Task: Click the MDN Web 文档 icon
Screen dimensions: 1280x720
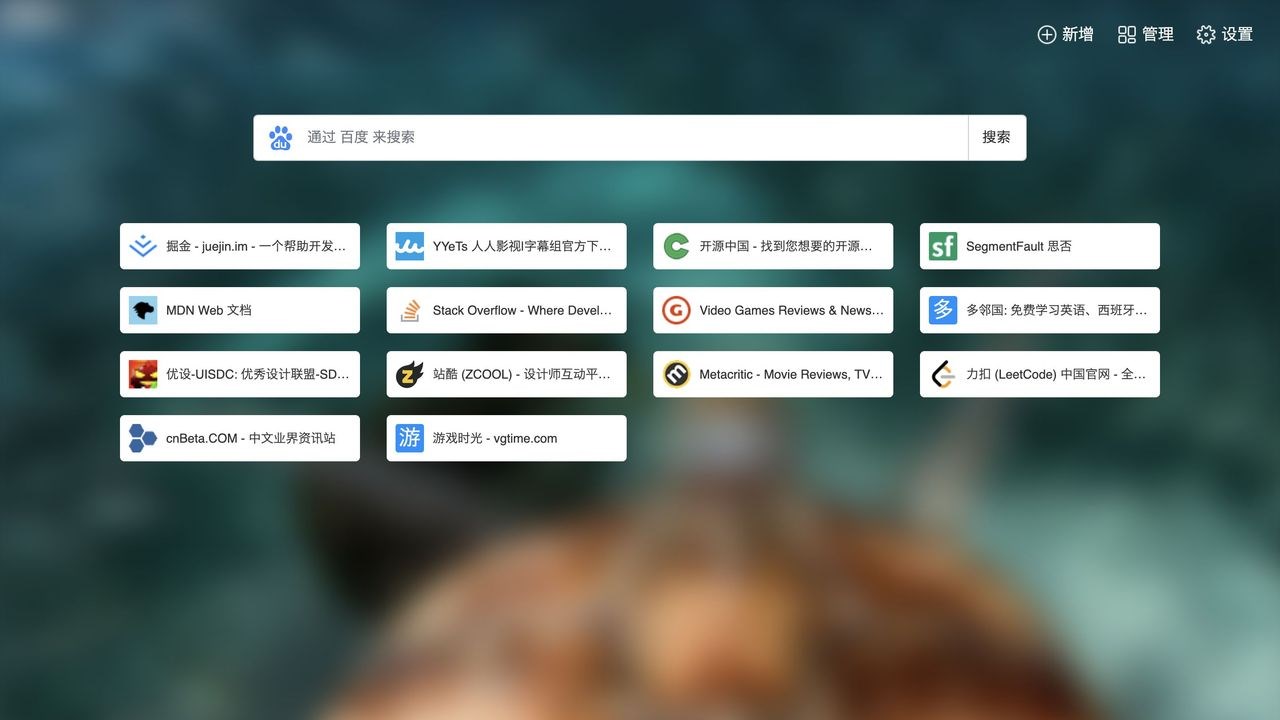Action: point(143,310)
